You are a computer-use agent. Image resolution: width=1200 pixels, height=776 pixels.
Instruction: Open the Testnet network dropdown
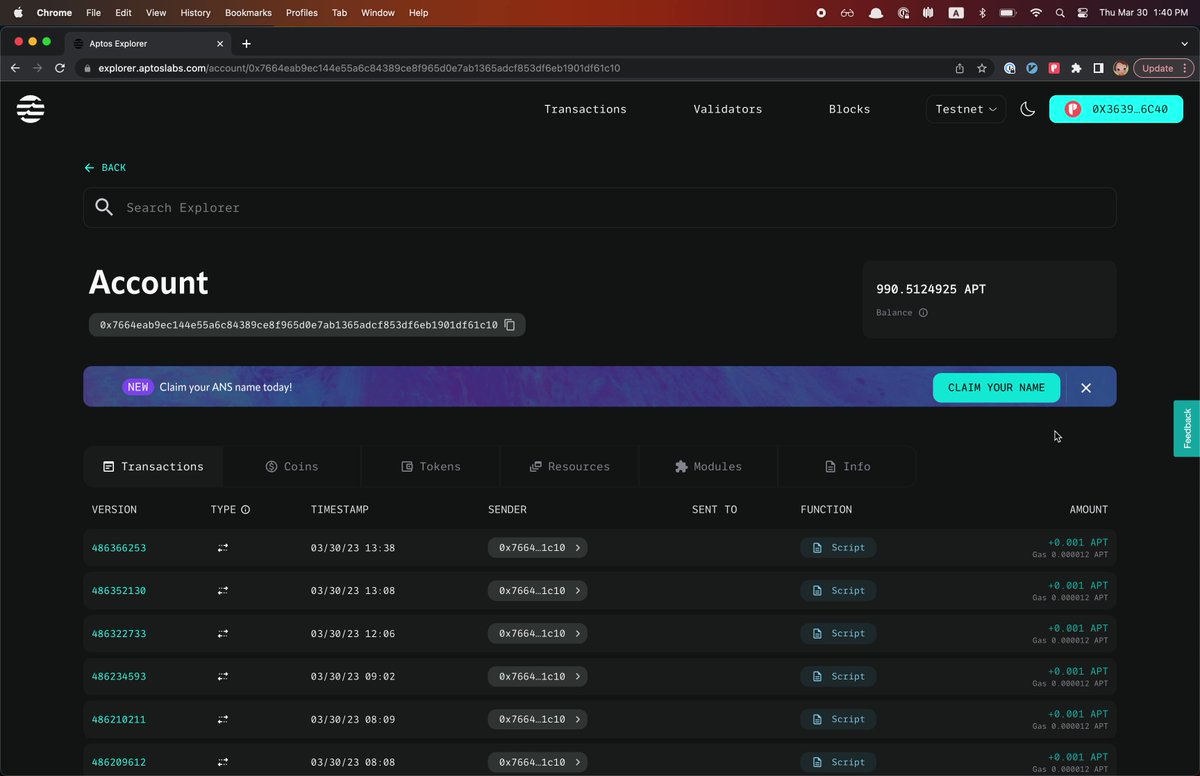pos(966,109)
